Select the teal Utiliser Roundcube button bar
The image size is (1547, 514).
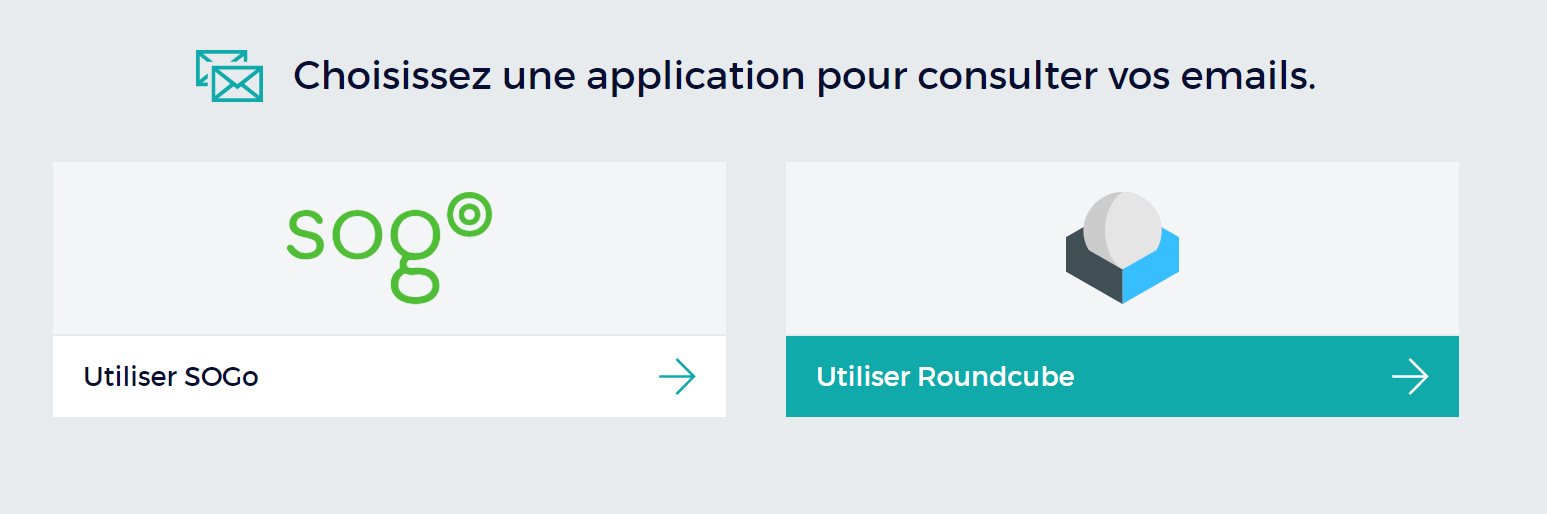[x=1122, y=377]
